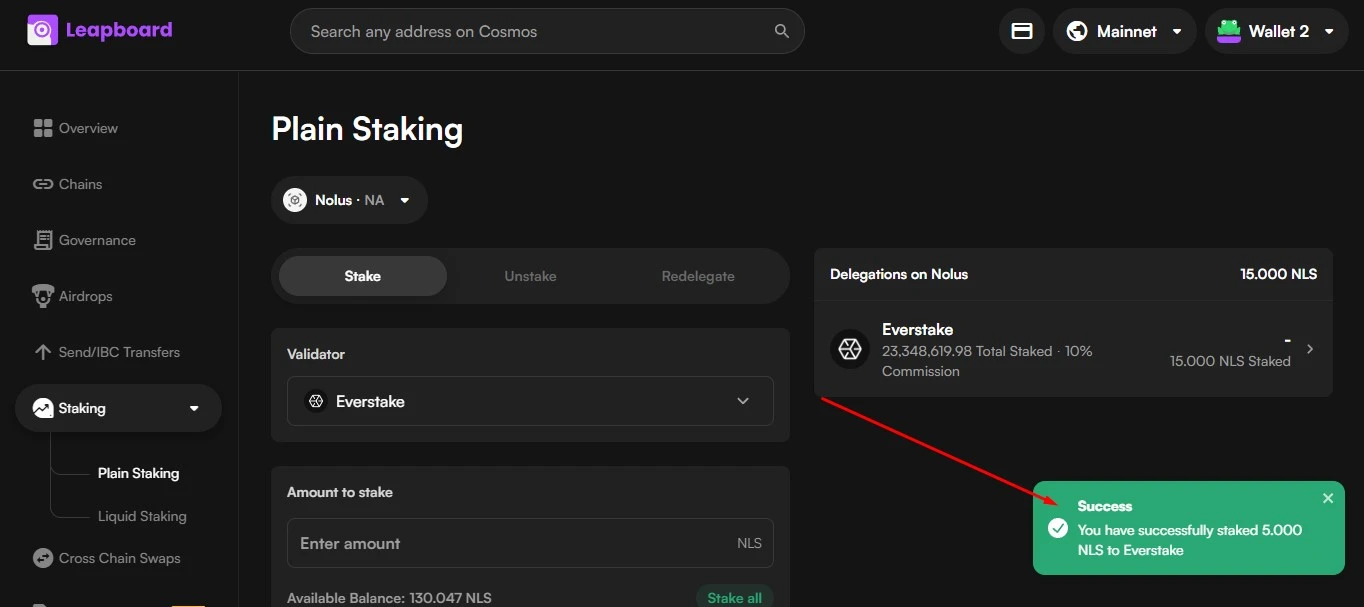Click the Amount to stake label
Viewport: 1364px width, 607px height.
pos(340,492)
